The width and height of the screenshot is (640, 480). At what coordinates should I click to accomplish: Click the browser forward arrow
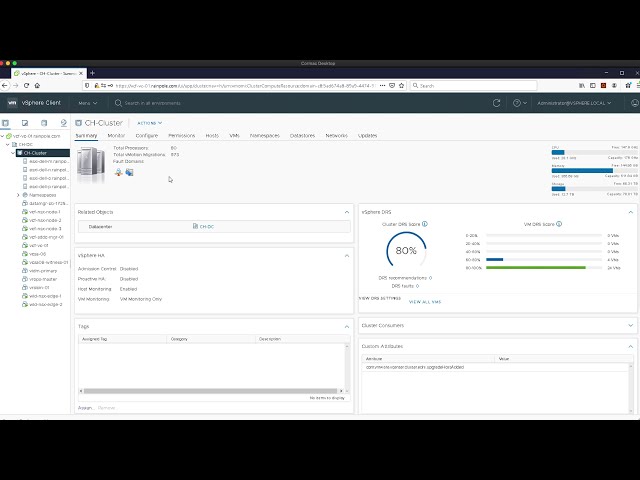pyautogui.click(x=16, y=86)
